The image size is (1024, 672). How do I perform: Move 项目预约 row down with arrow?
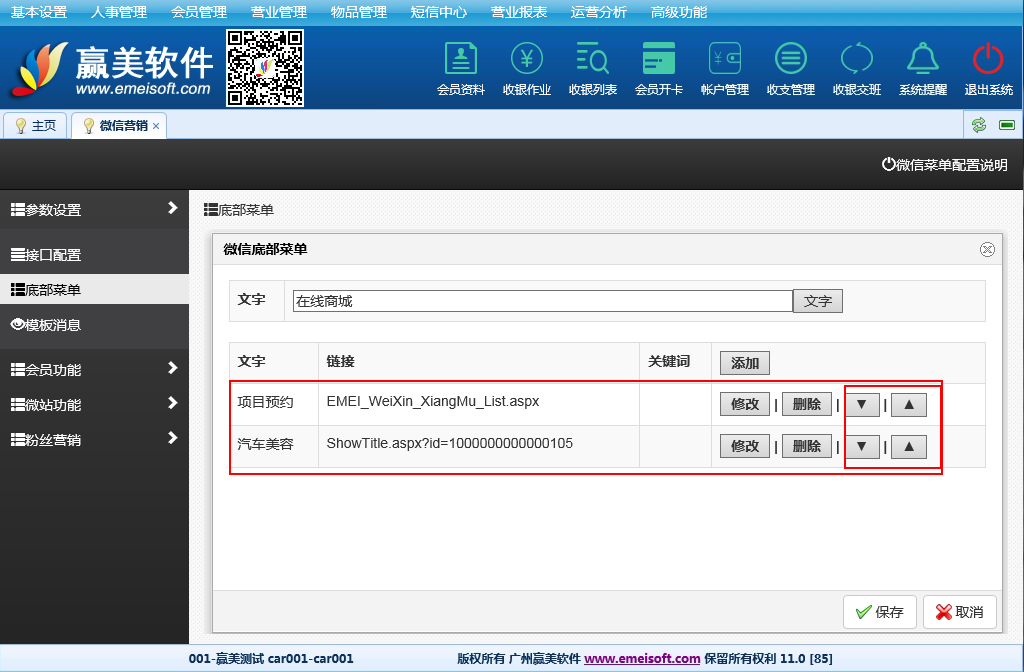[862, 405]
